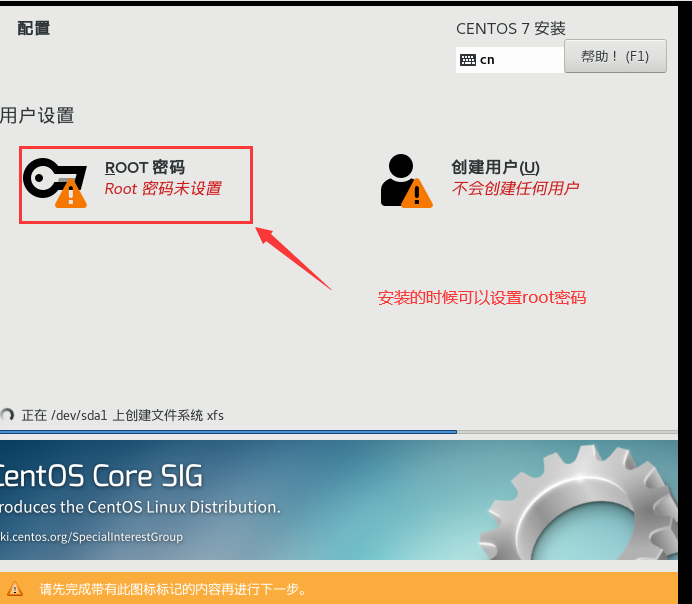Click the orange warning message text

pyautogui.click(x=173, y=589)
